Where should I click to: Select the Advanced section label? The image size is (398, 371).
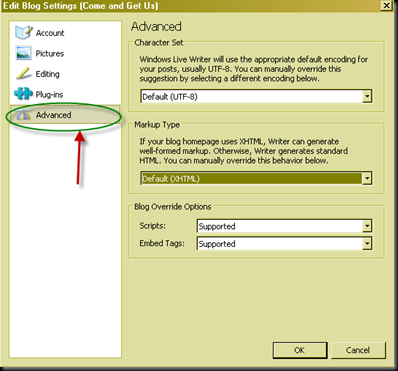(53, 115)
